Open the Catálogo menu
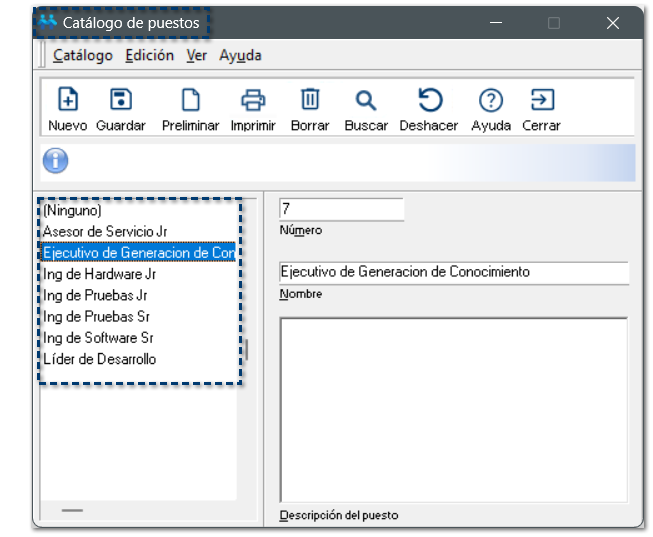 click(x=83, y=56)
